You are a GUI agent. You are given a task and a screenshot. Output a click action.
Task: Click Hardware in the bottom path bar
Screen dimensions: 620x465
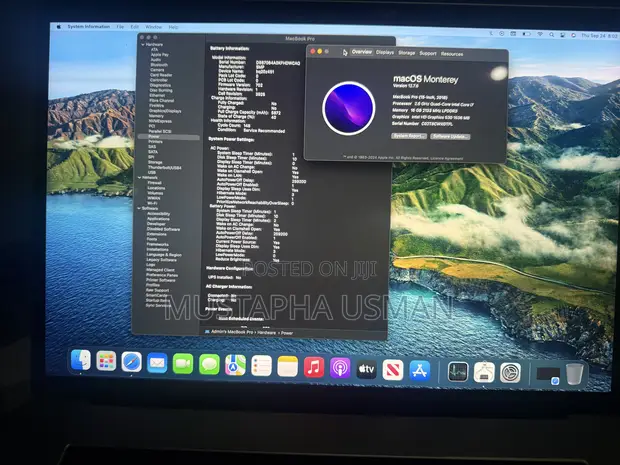click(x=267, y=333)
